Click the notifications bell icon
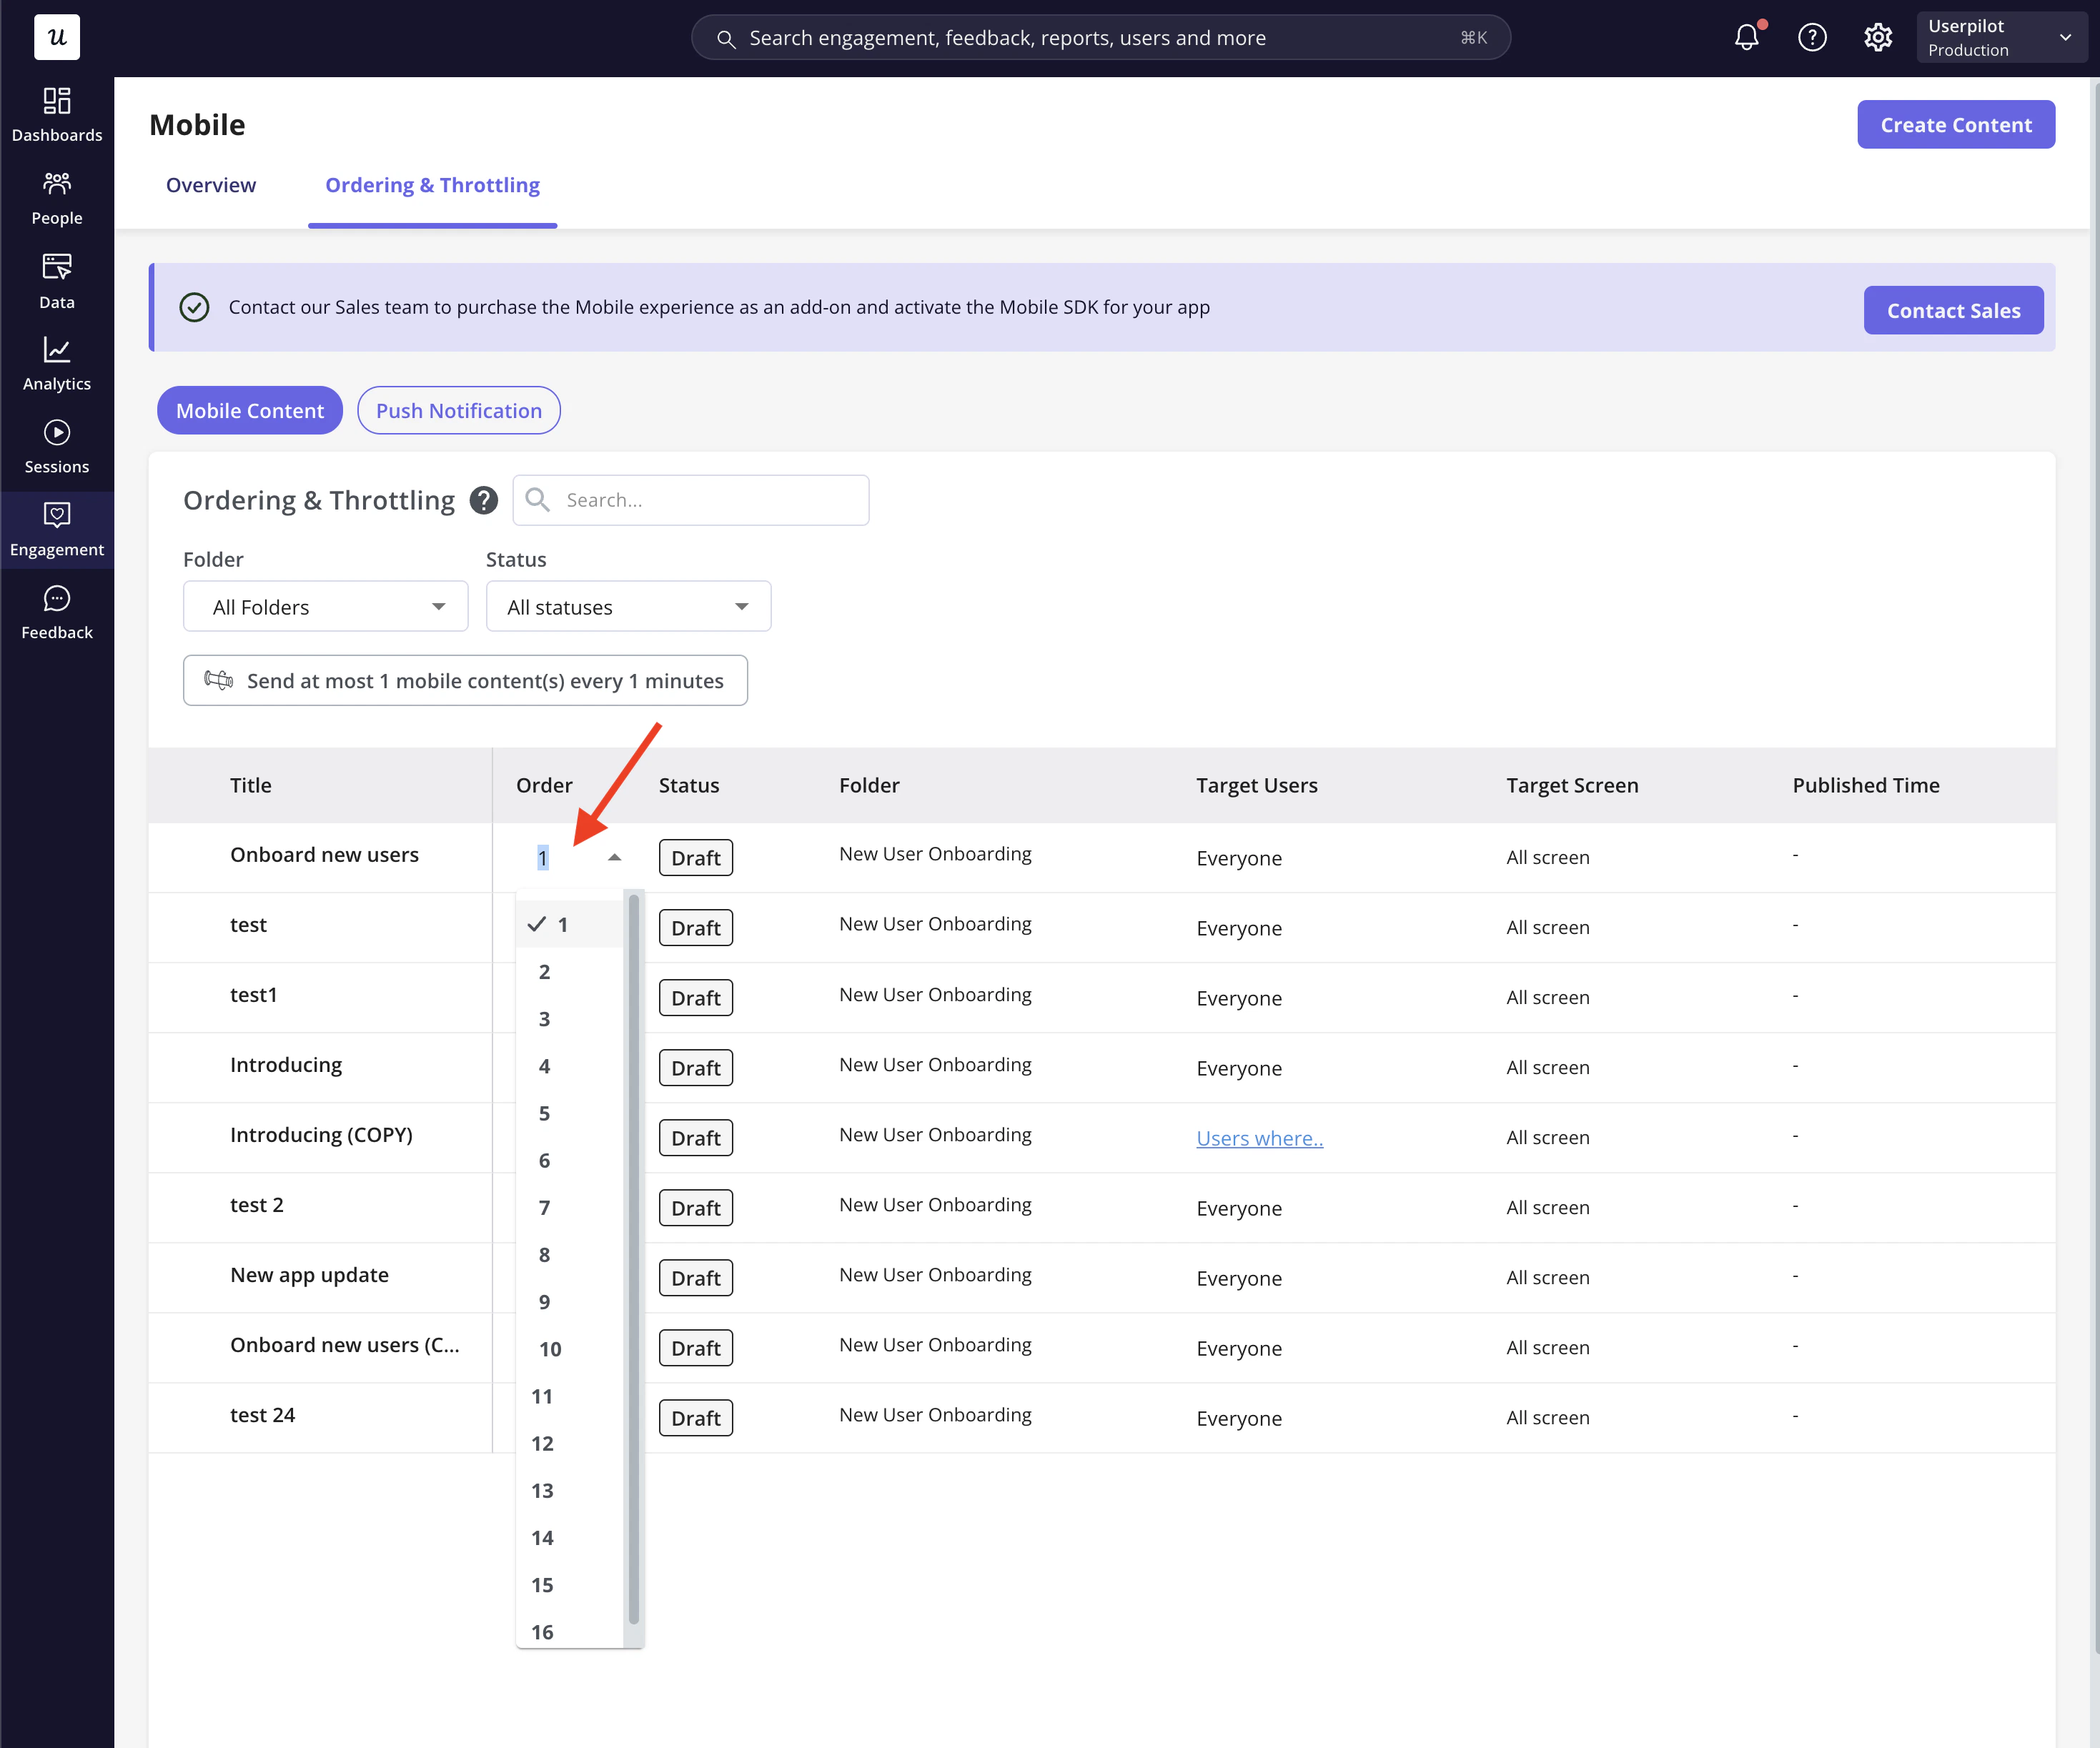Screen dimensions: 2100x1748 pos(1746,38)
